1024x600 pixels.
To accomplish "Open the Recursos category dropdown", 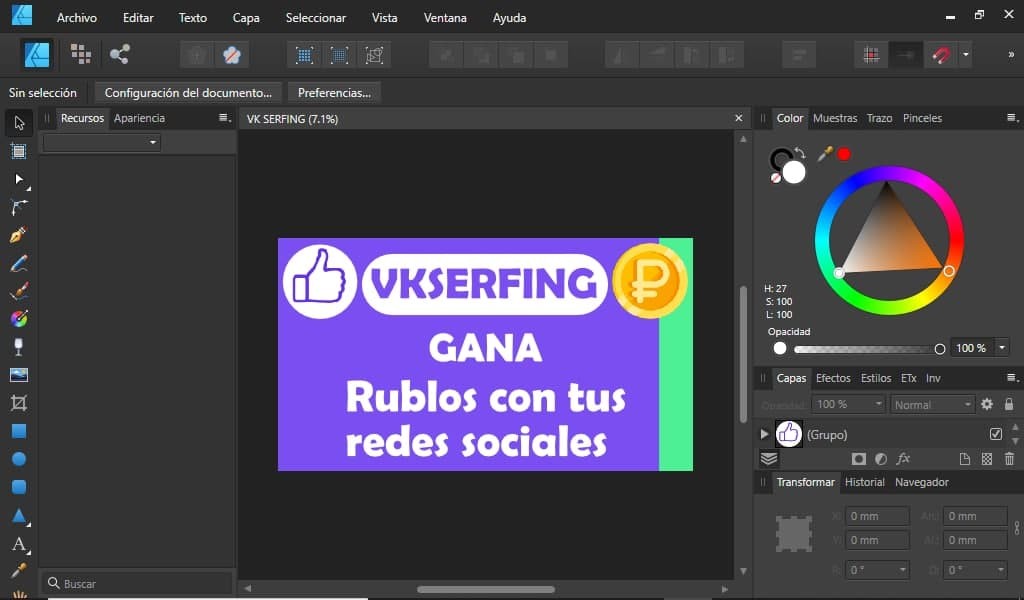I will tap(101, 142).
